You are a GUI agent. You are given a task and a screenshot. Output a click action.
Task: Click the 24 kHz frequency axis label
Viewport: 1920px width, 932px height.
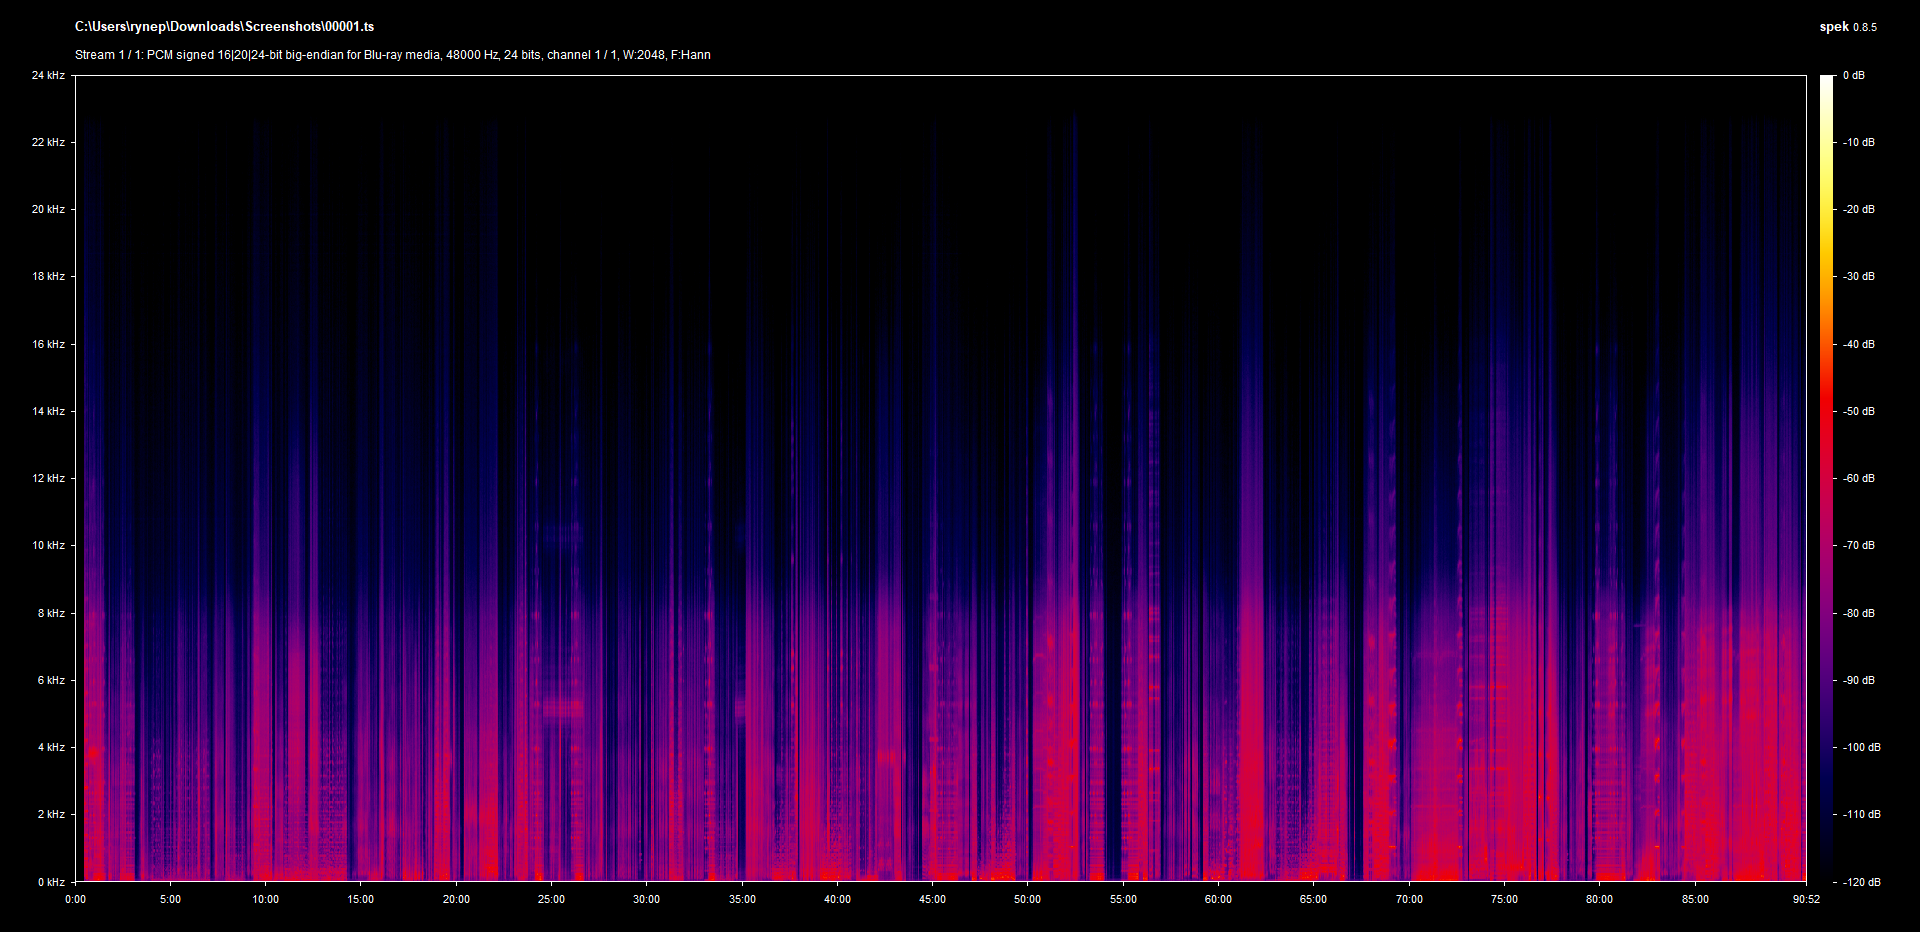pos(48,75)
